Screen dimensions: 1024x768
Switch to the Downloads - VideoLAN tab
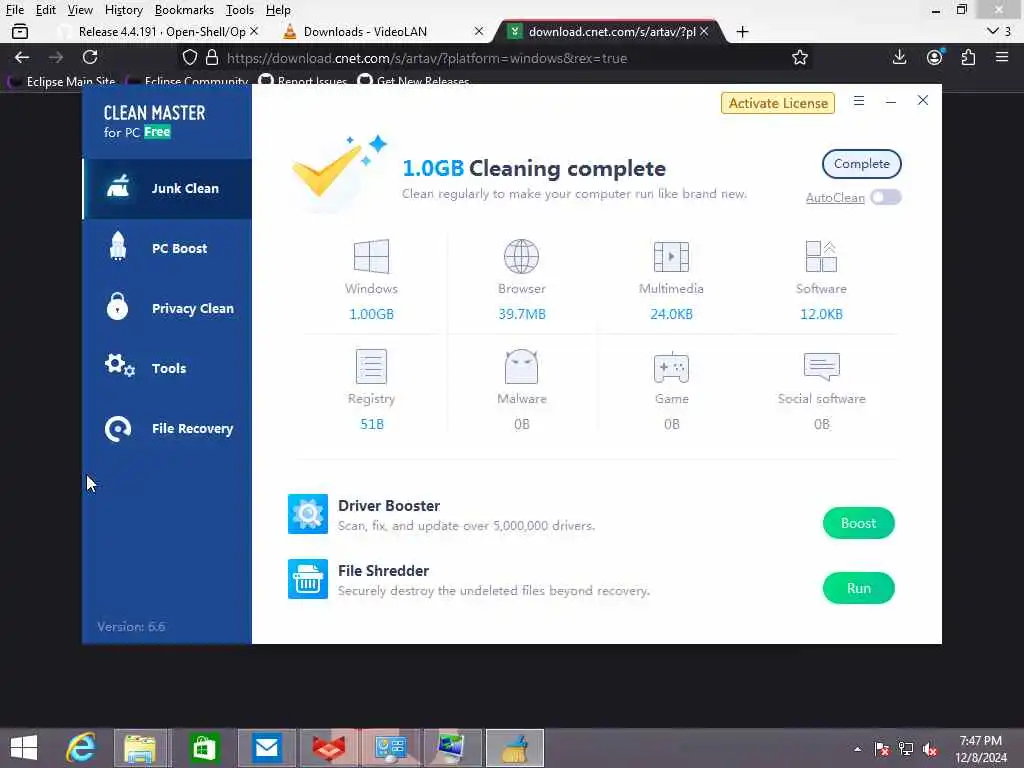pos(383,31)
